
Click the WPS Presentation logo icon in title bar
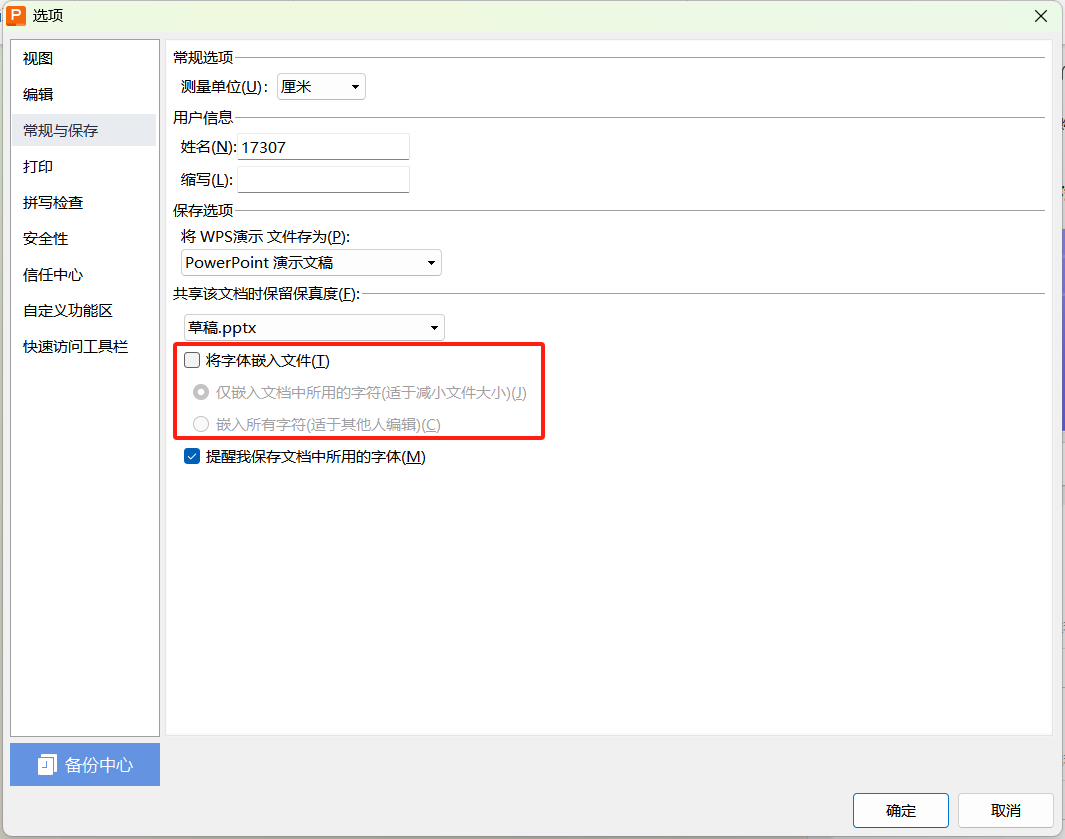[16, 15]
